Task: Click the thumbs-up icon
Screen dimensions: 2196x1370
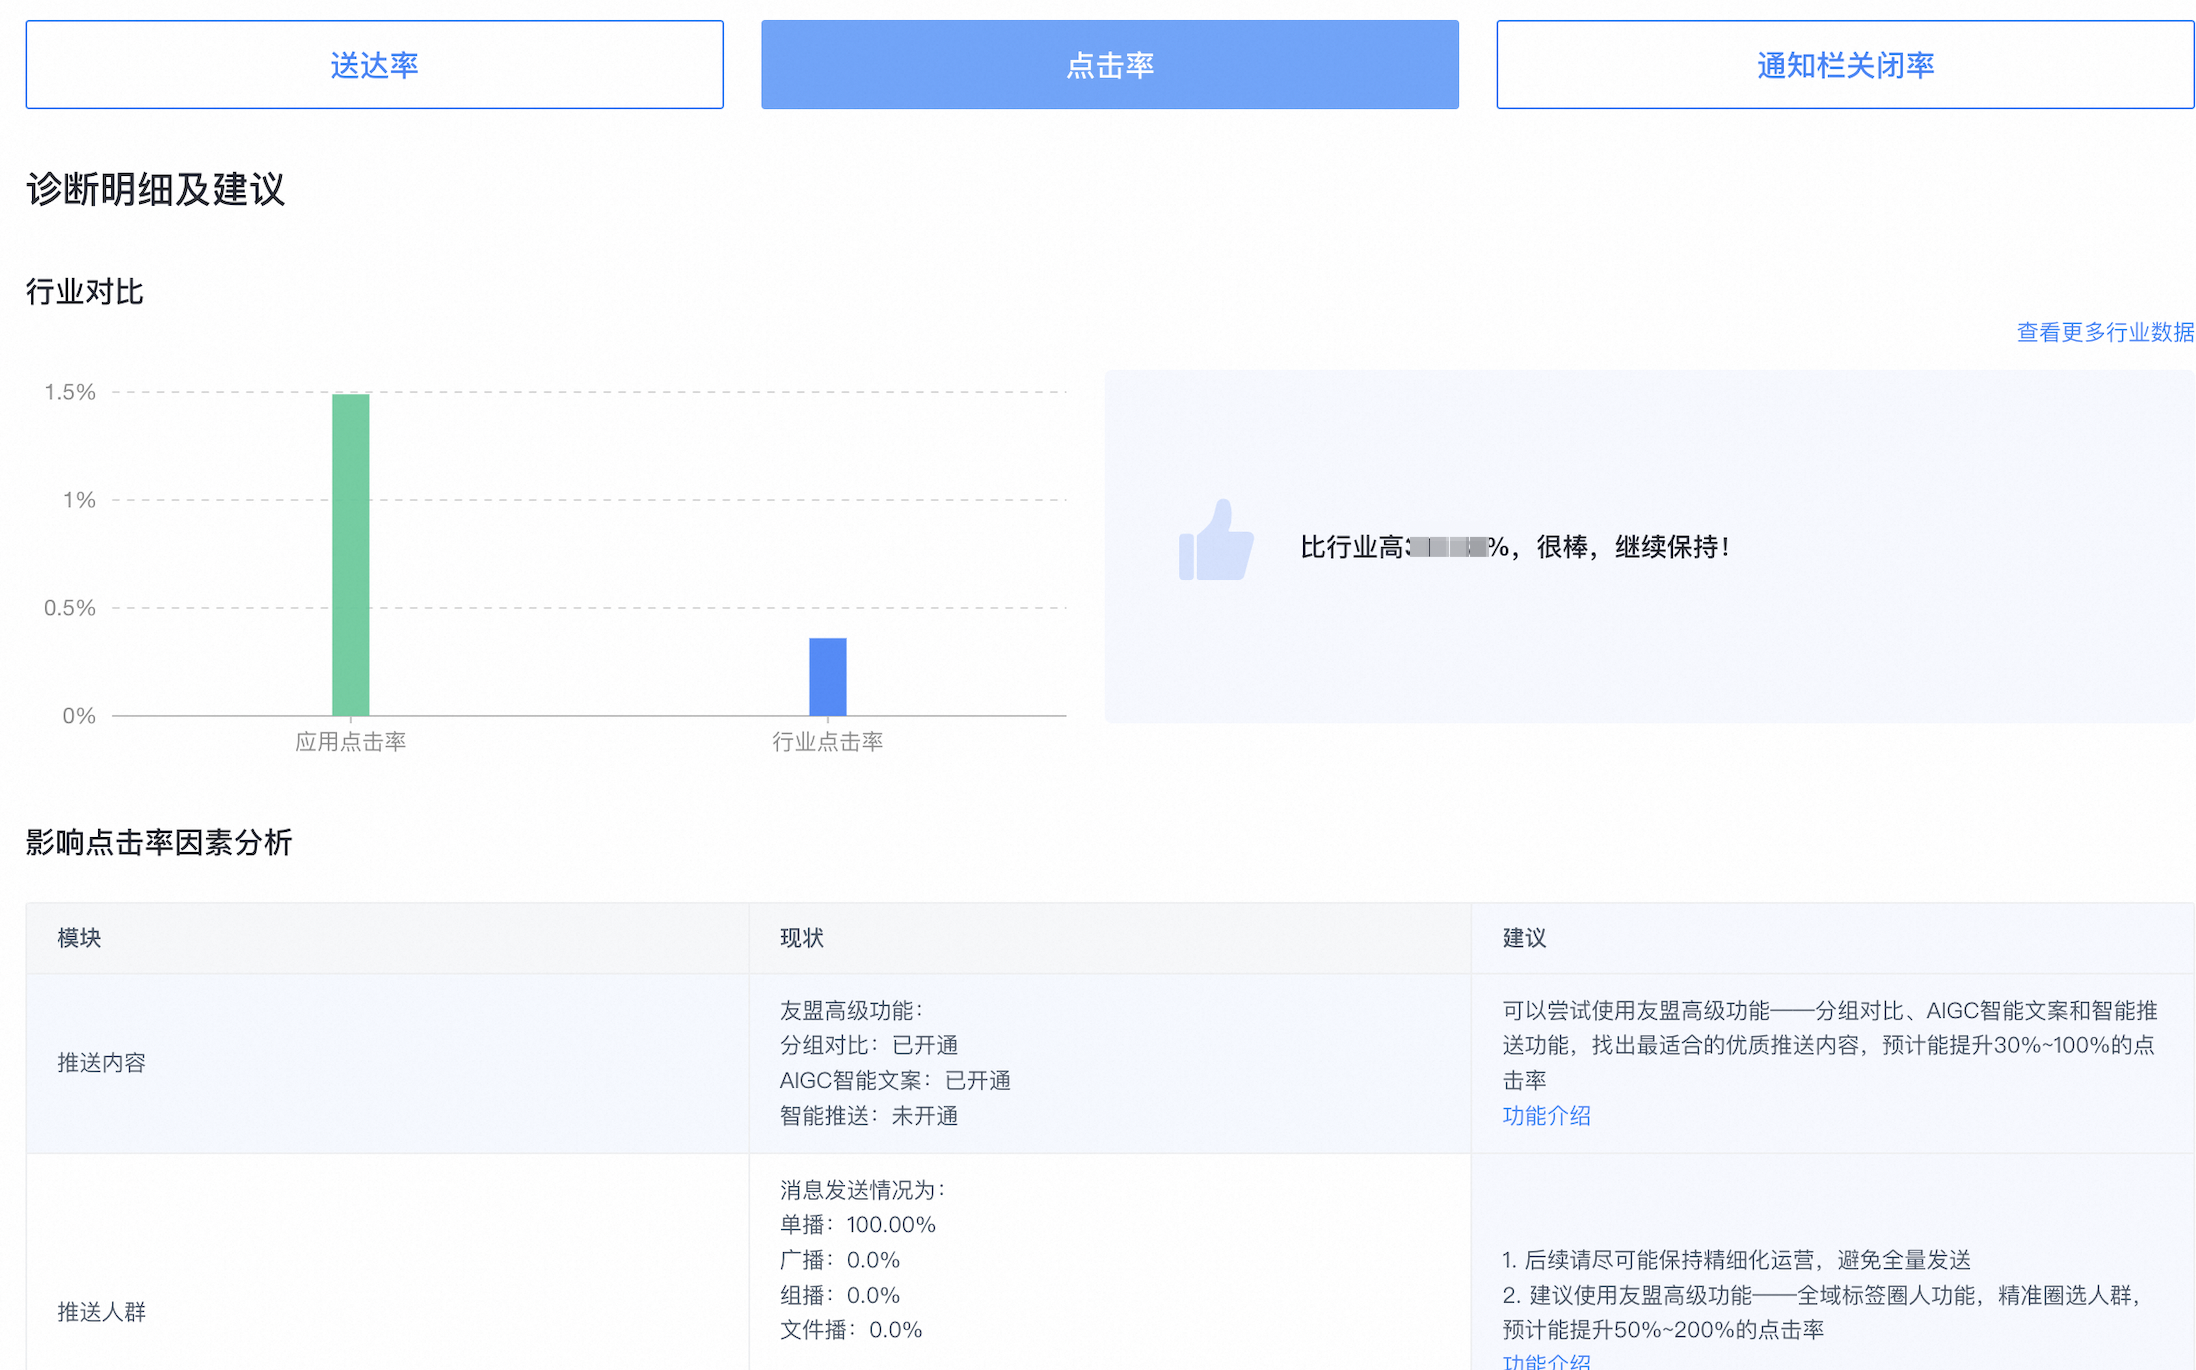Action: point(1216,540)
